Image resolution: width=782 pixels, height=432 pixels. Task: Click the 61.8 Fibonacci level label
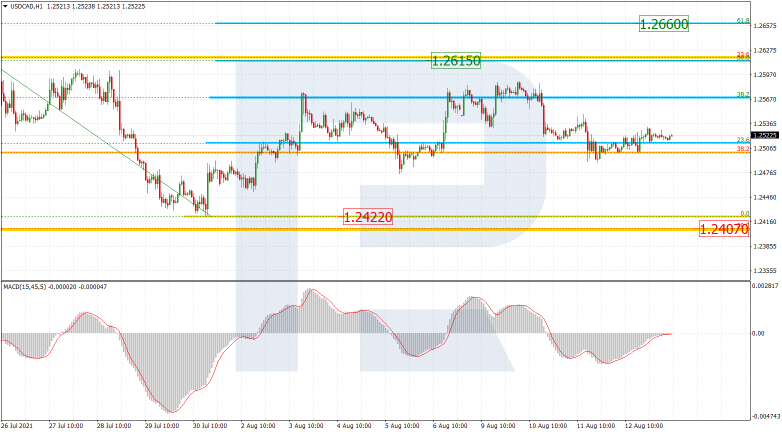743,20
